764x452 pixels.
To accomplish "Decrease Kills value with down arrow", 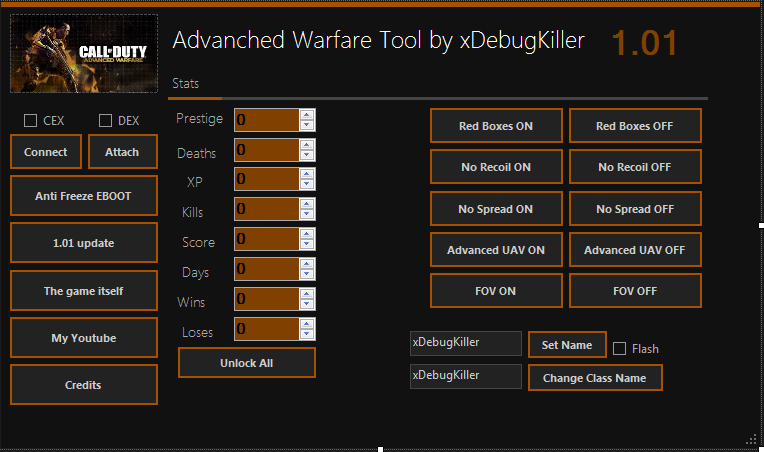I will coord(306,214).
